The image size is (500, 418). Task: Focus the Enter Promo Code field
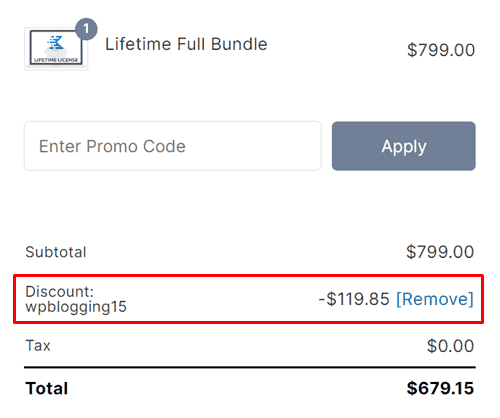(x=173, y=146)
